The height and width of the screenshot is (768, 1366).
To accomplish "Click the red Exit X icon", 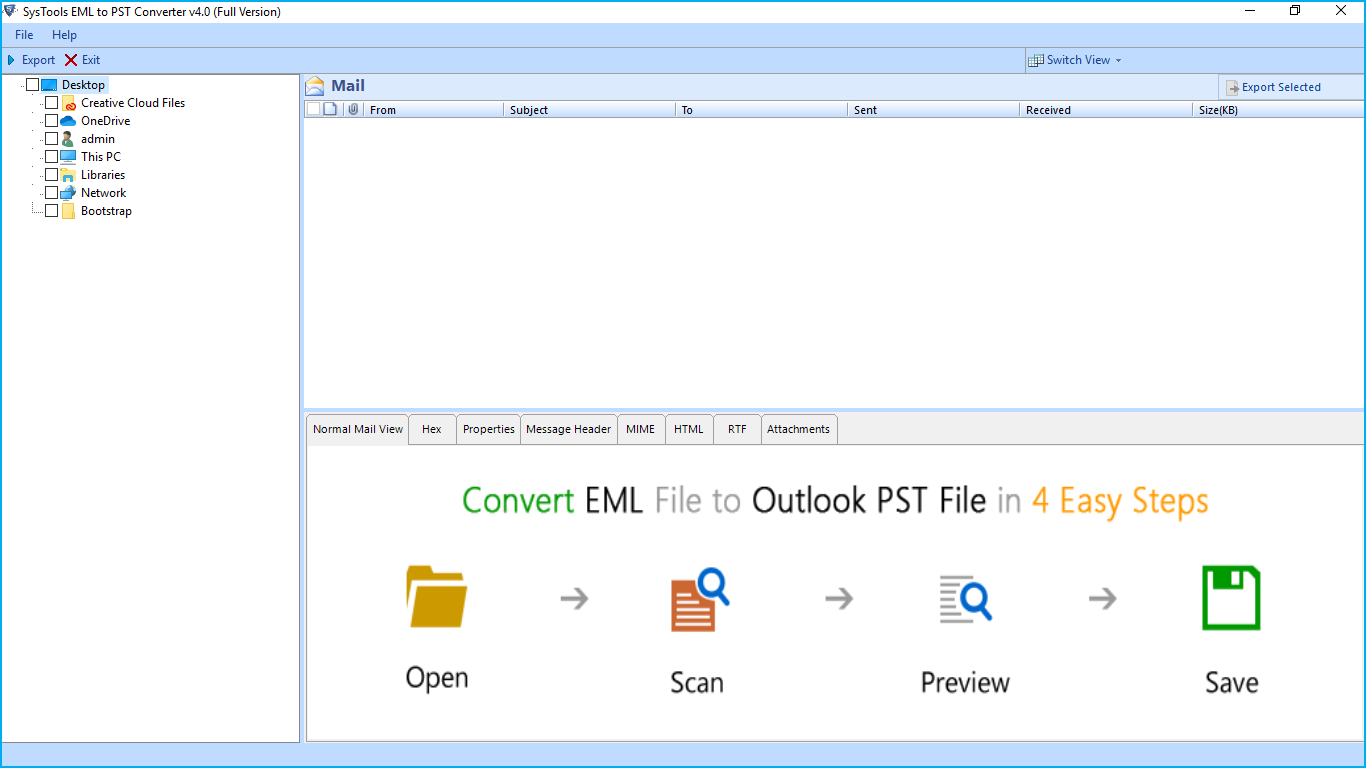I will click(x=71, y=60).
